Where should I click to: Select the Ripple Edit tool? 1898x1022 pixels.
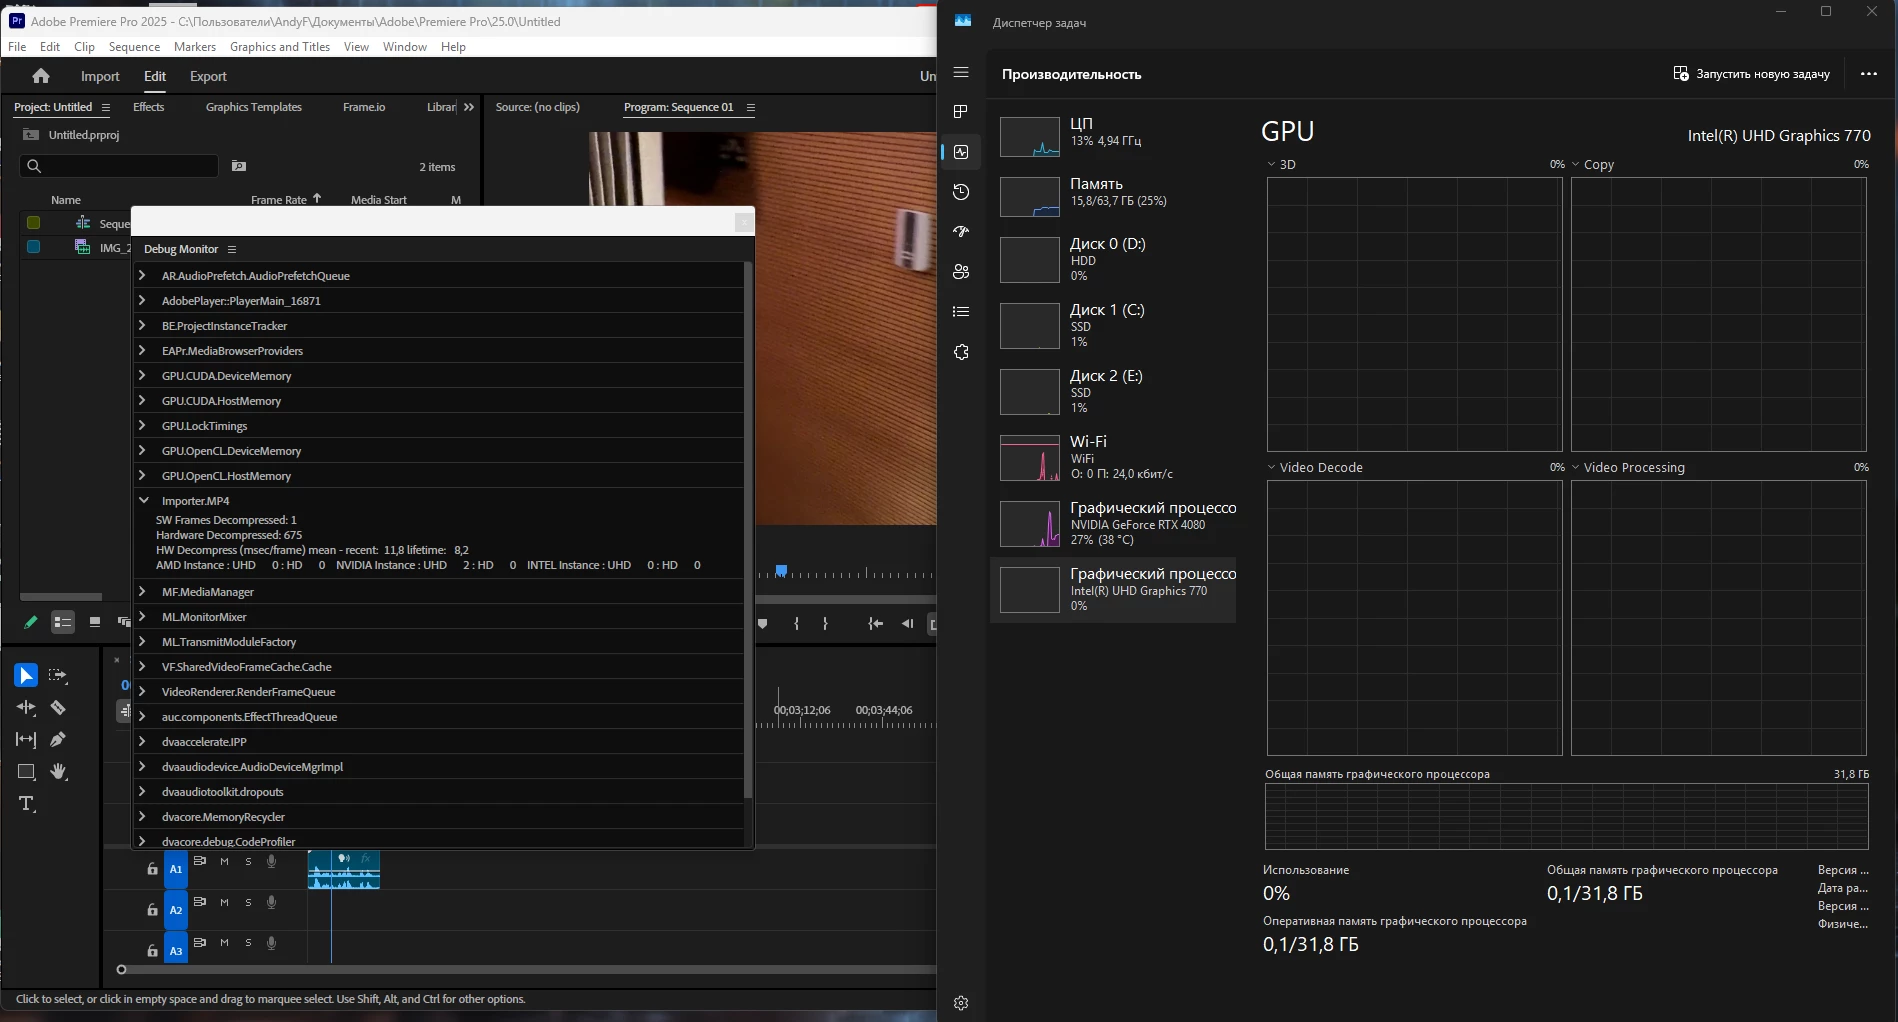26,708
